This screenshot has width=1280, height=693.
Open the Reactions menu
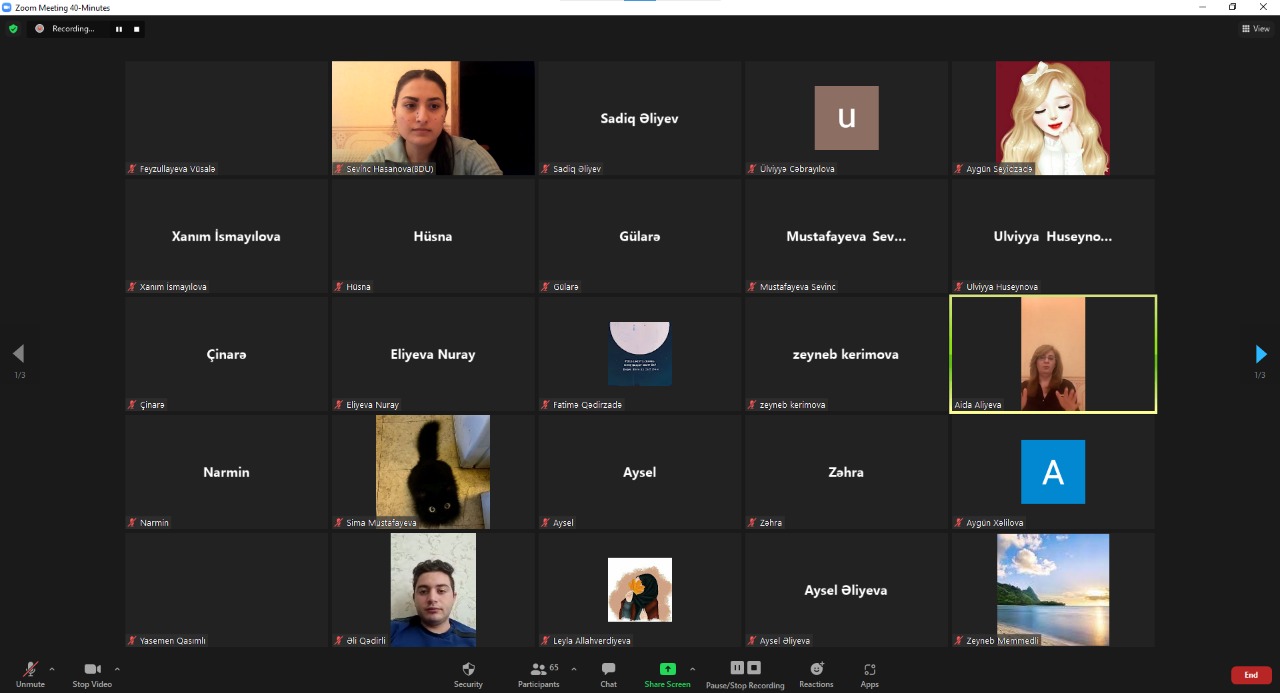point(816,674)
